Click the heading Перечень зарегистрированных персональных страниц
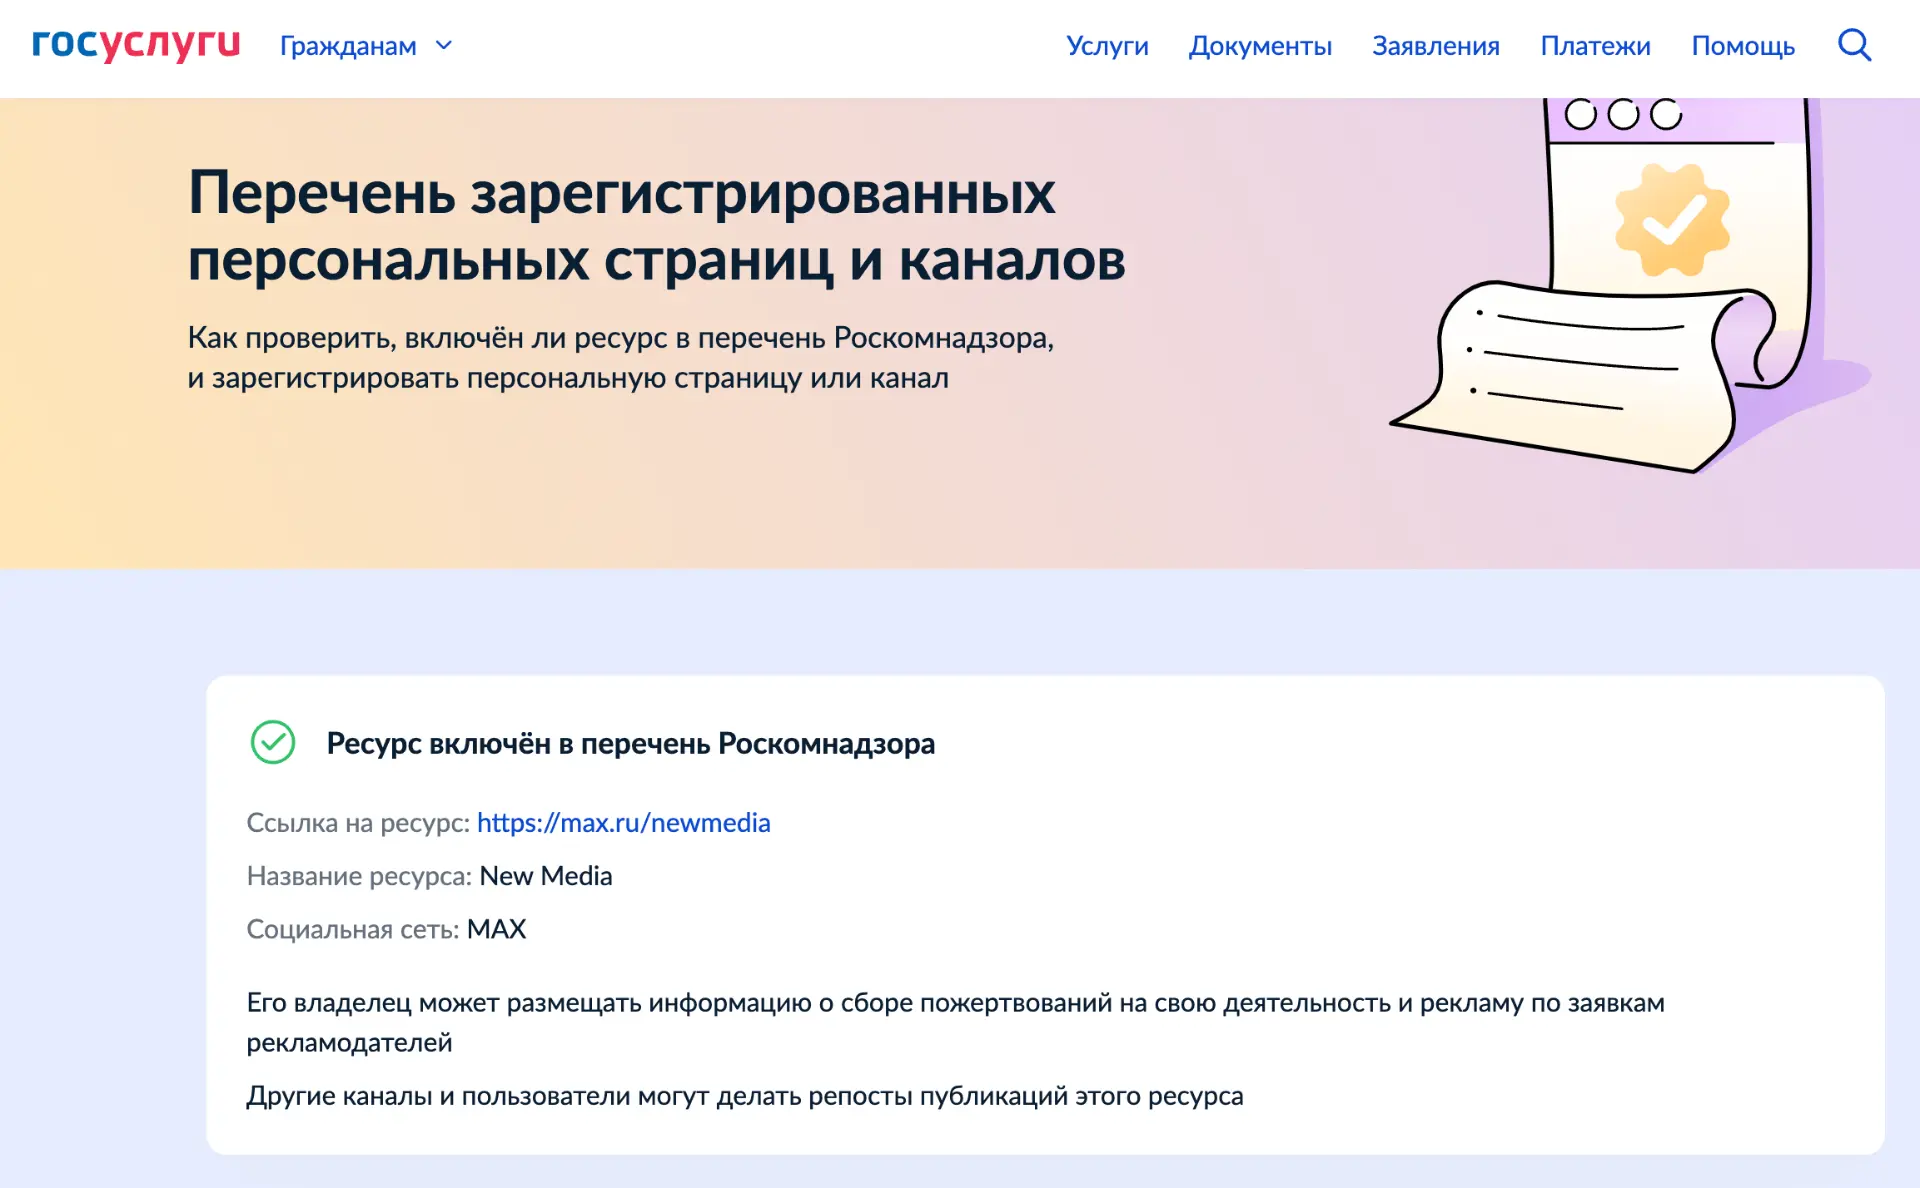This screenshot has height=1188, width=1920. pos(656,226)
